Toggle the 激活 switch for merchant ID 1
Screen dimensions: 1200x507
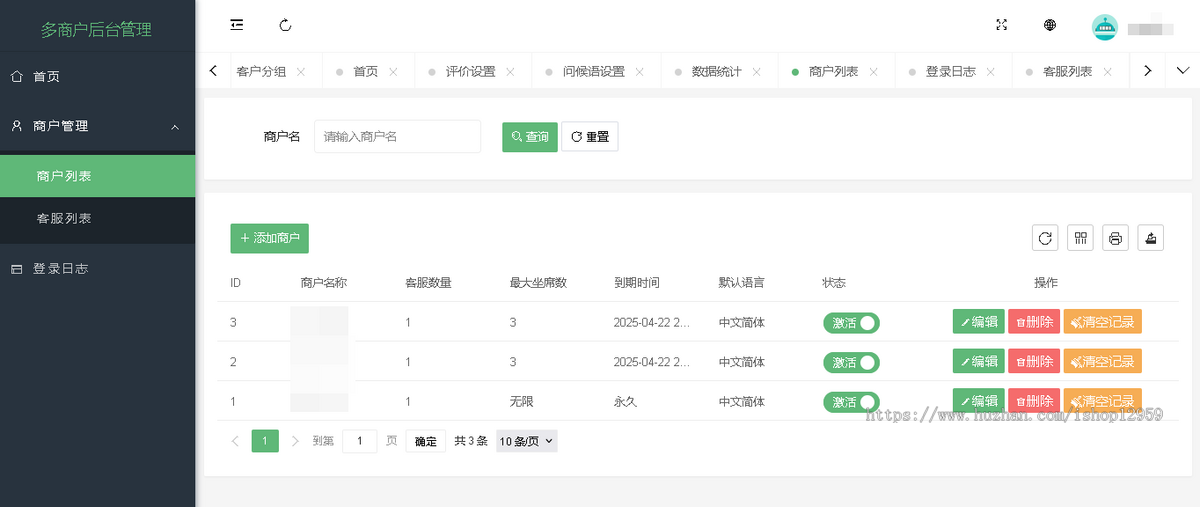pos(851,402)
